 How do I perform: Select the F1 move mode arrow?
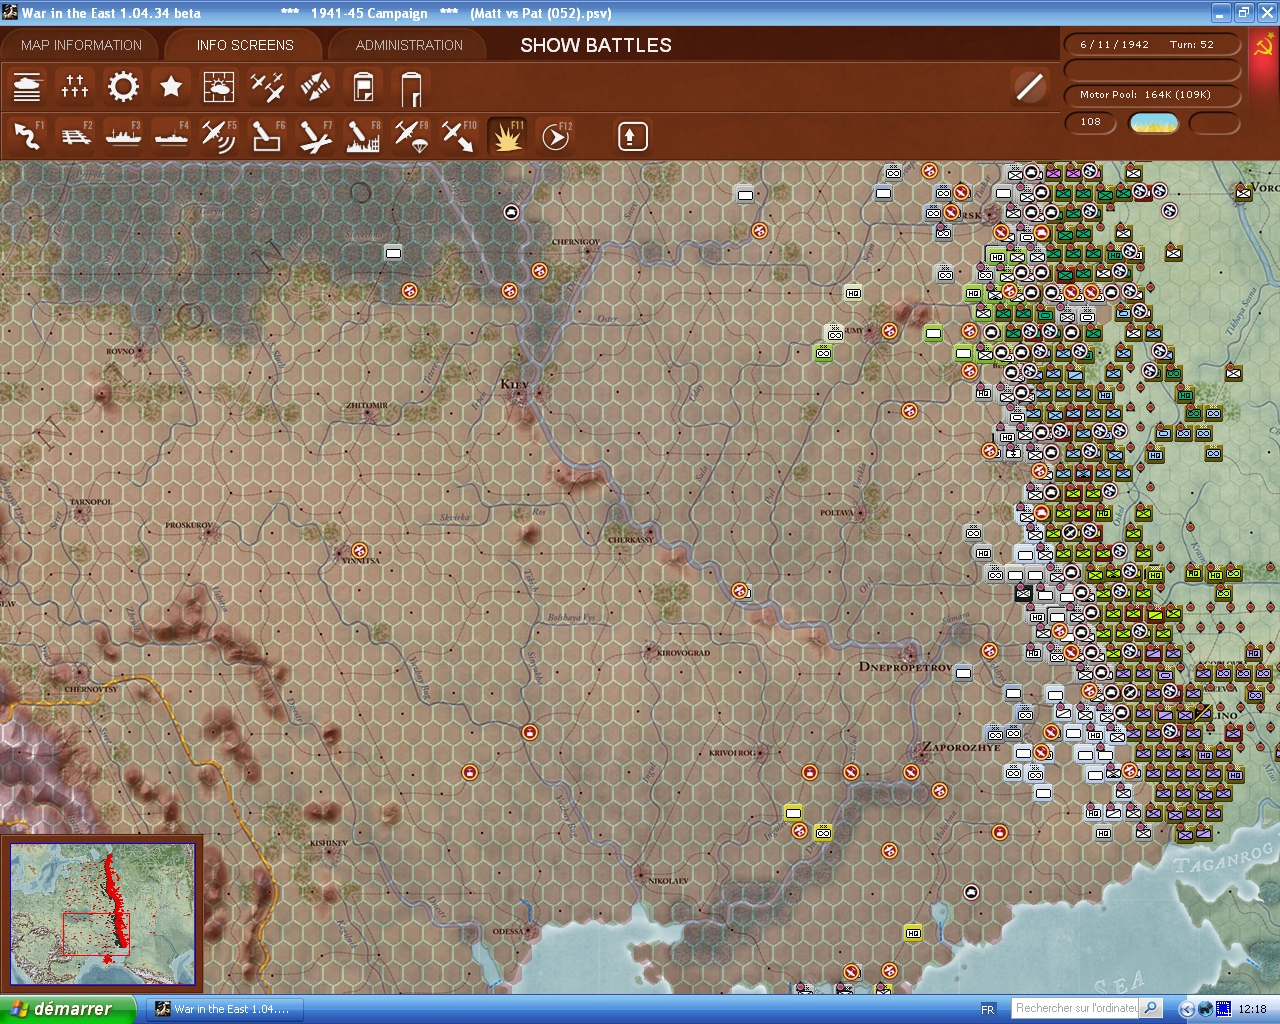coord(27,136)
